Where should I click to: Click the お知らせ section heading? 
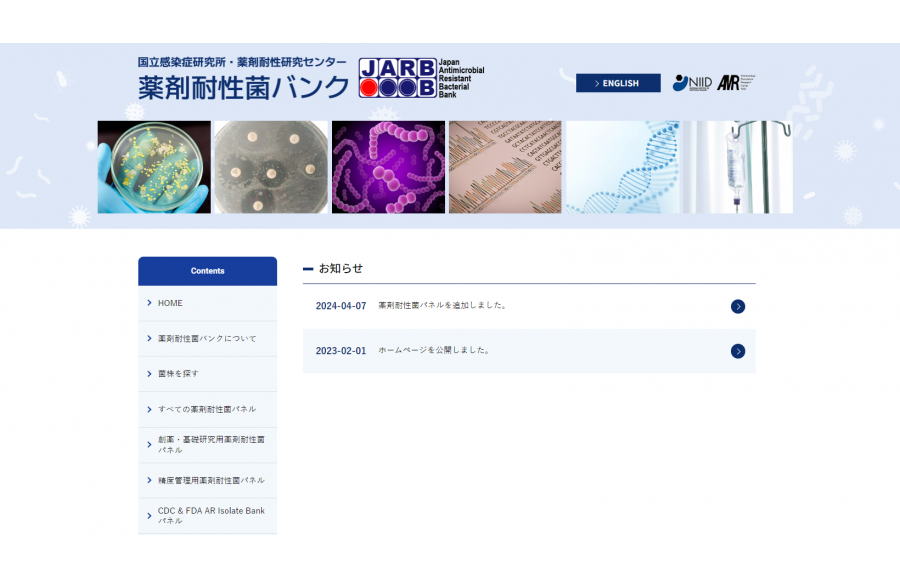(340, 268)
